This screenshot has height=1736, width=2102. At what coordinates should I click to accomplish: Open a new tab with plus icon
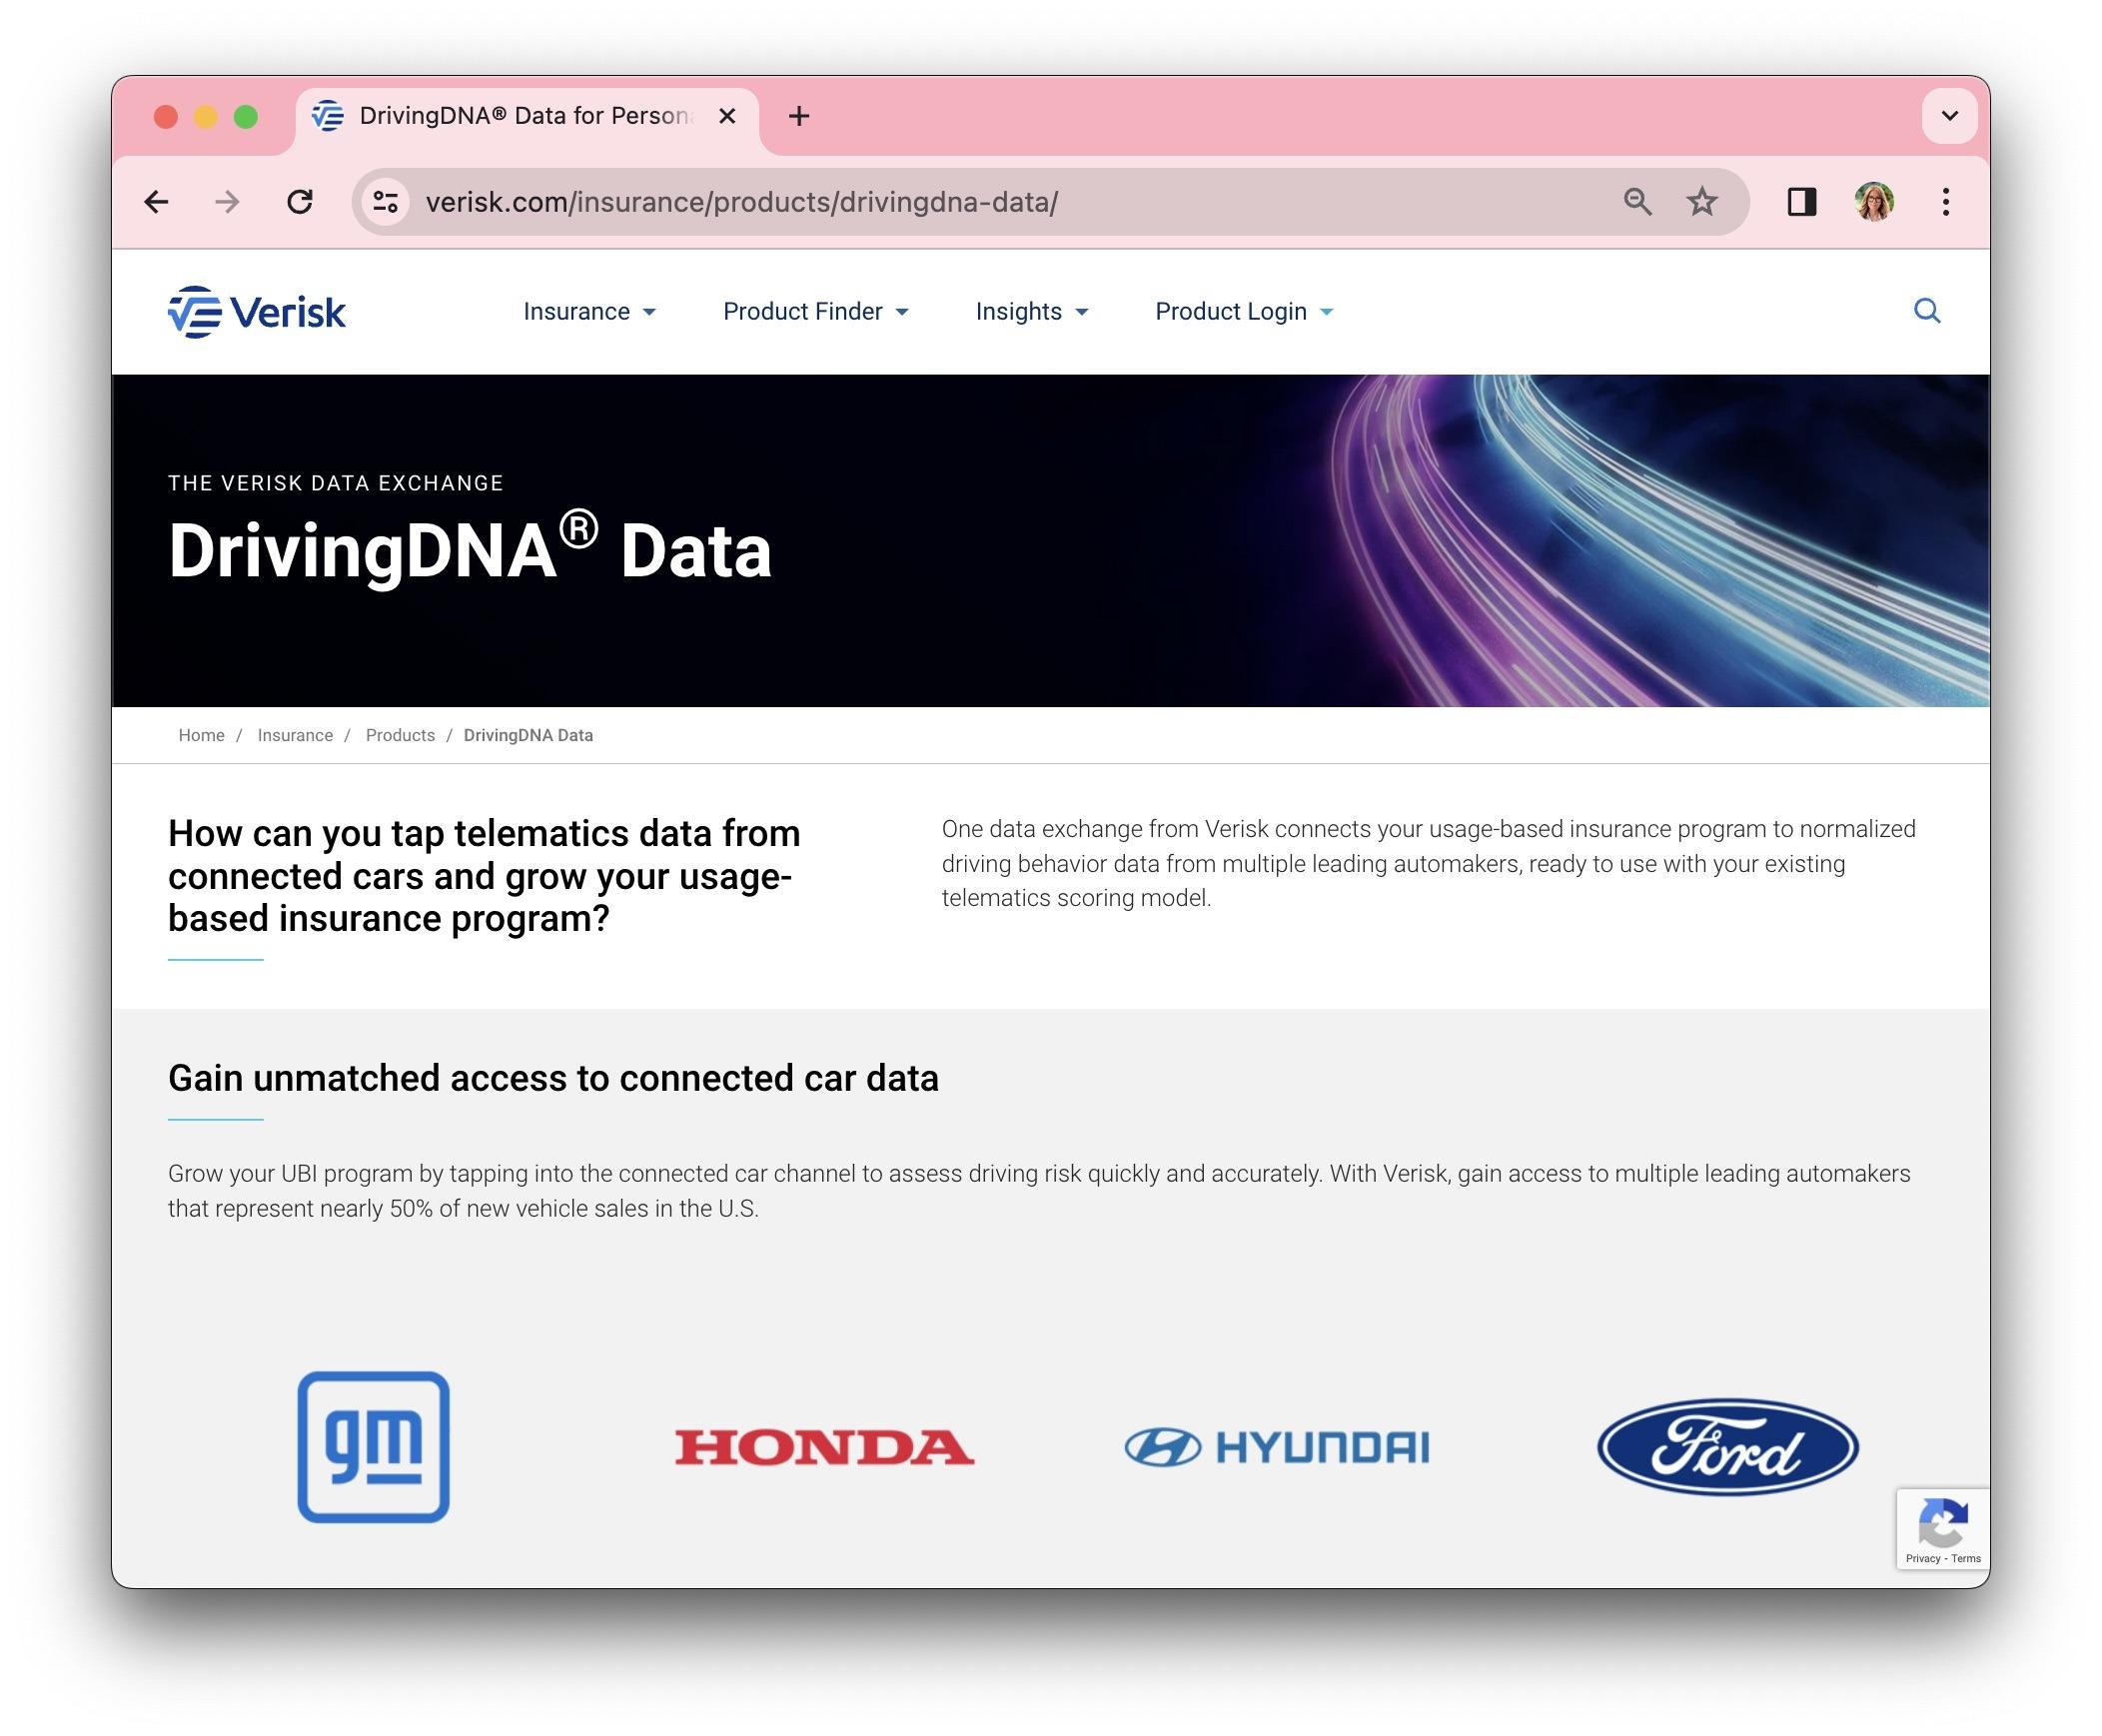tap(798, 116)
